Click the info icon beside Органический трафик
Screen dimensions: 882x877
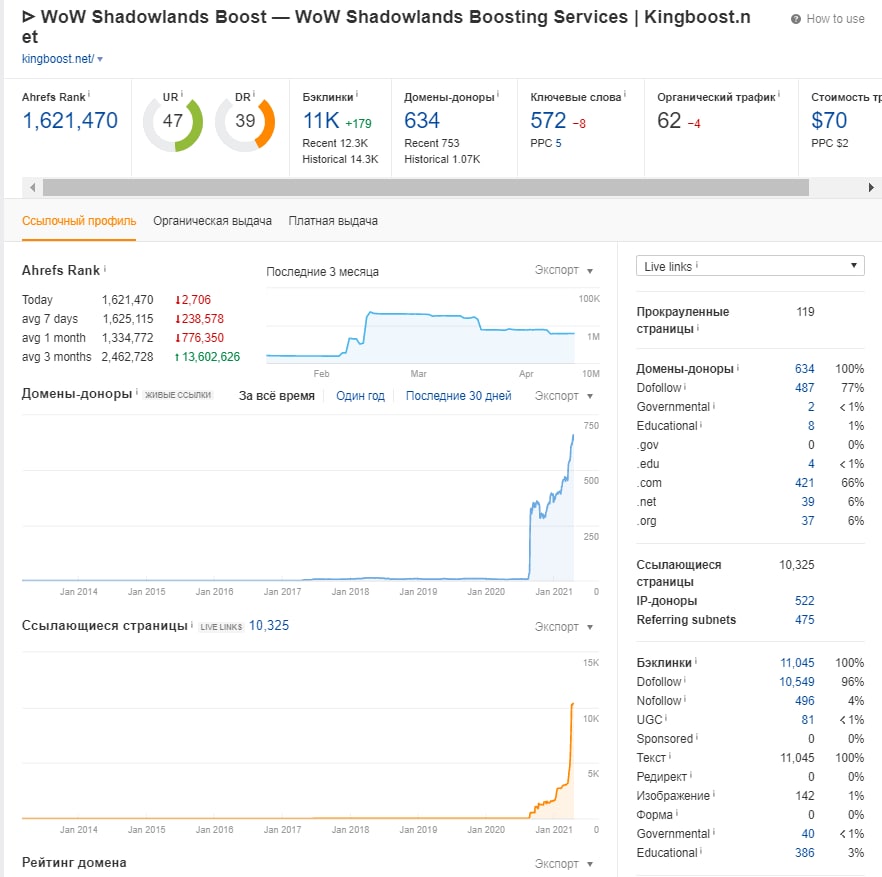[x=779, y=95]
